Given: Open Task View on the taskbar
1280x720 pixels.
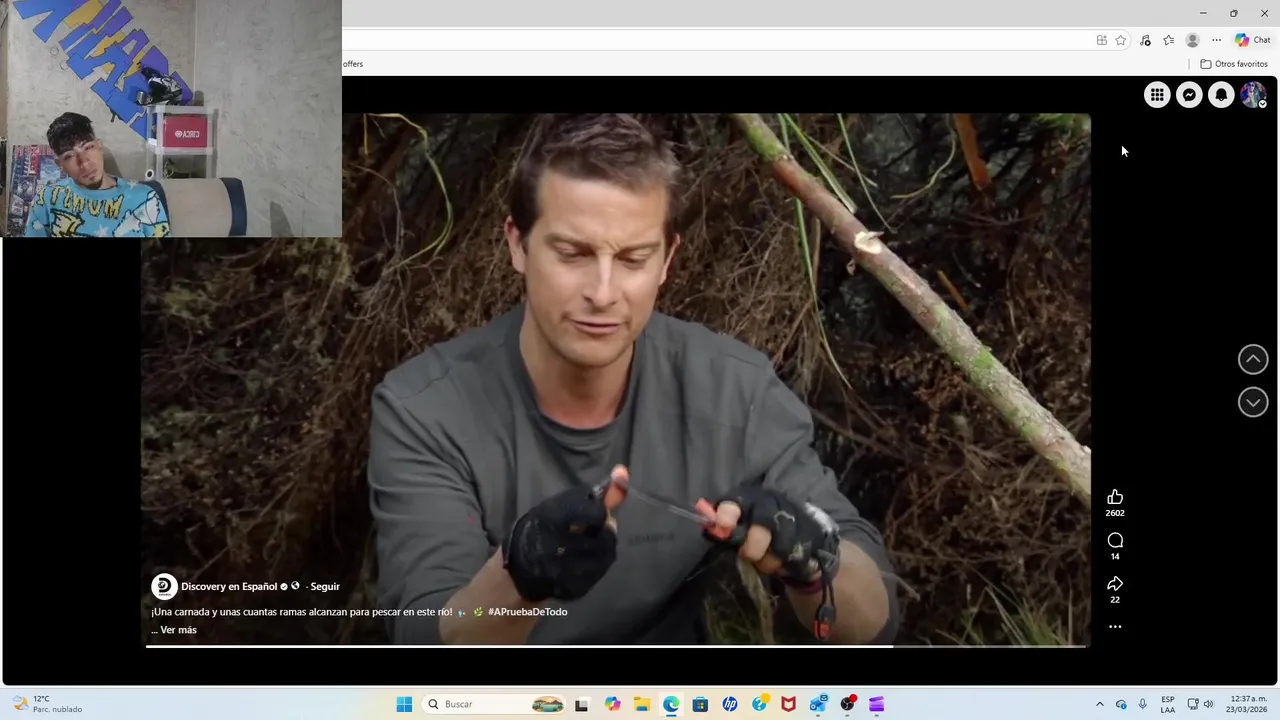Looking at the screenshot, I should click(582, 704).
